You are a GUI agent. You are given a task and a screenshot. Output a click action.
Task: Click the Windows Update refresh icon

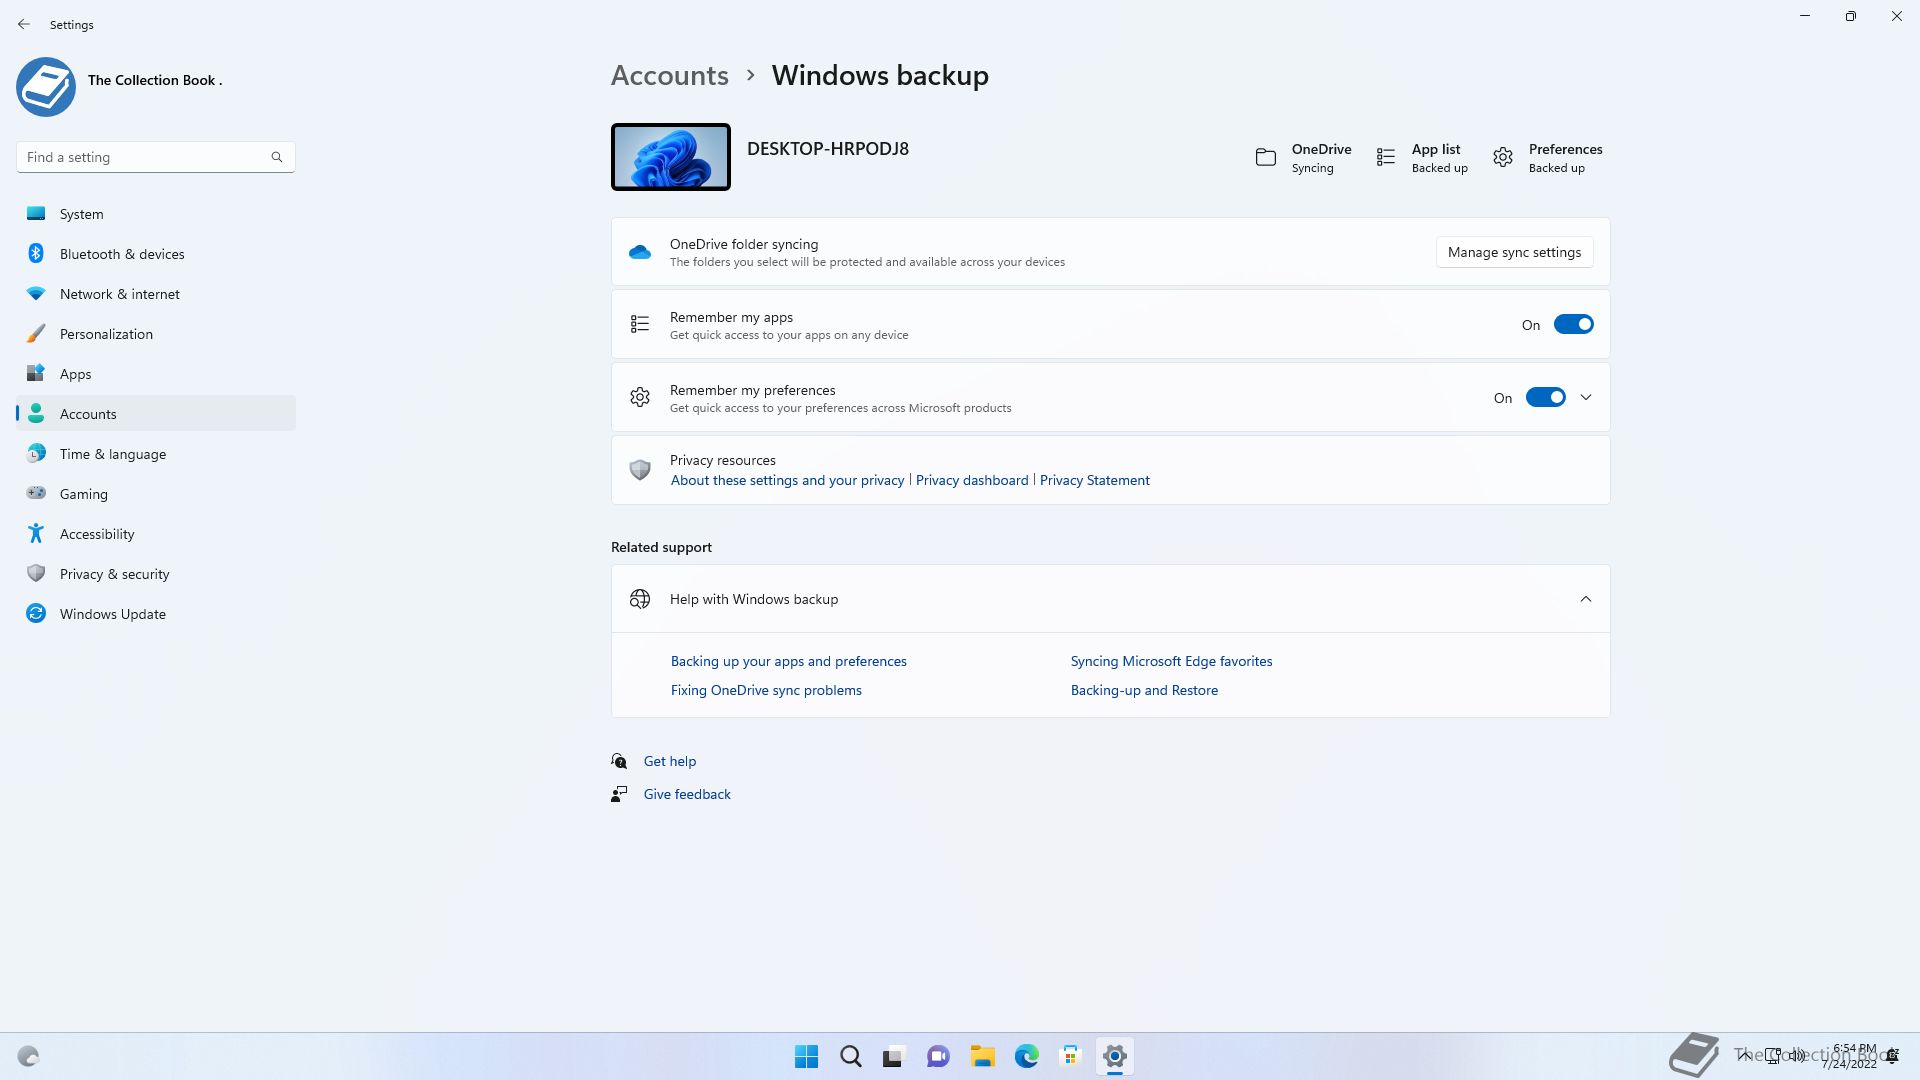[36, 613]
